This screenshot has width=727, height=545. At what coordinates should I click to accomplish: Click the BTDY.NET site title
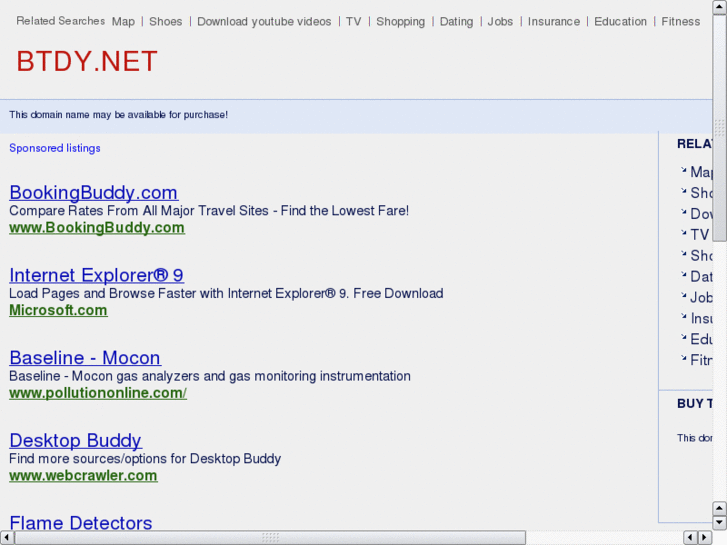87,61
